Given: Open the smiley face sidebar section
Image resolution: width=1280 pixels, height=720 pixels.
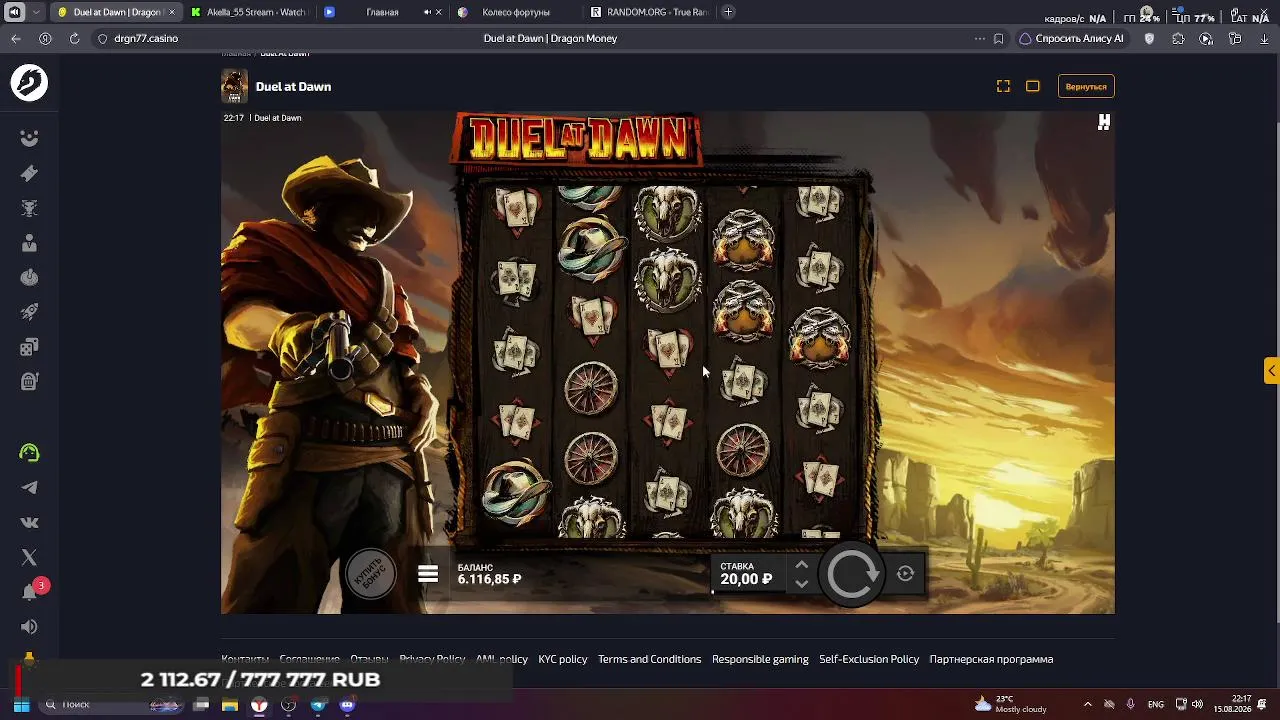Looking at the screenshot, I should [29, 138].
